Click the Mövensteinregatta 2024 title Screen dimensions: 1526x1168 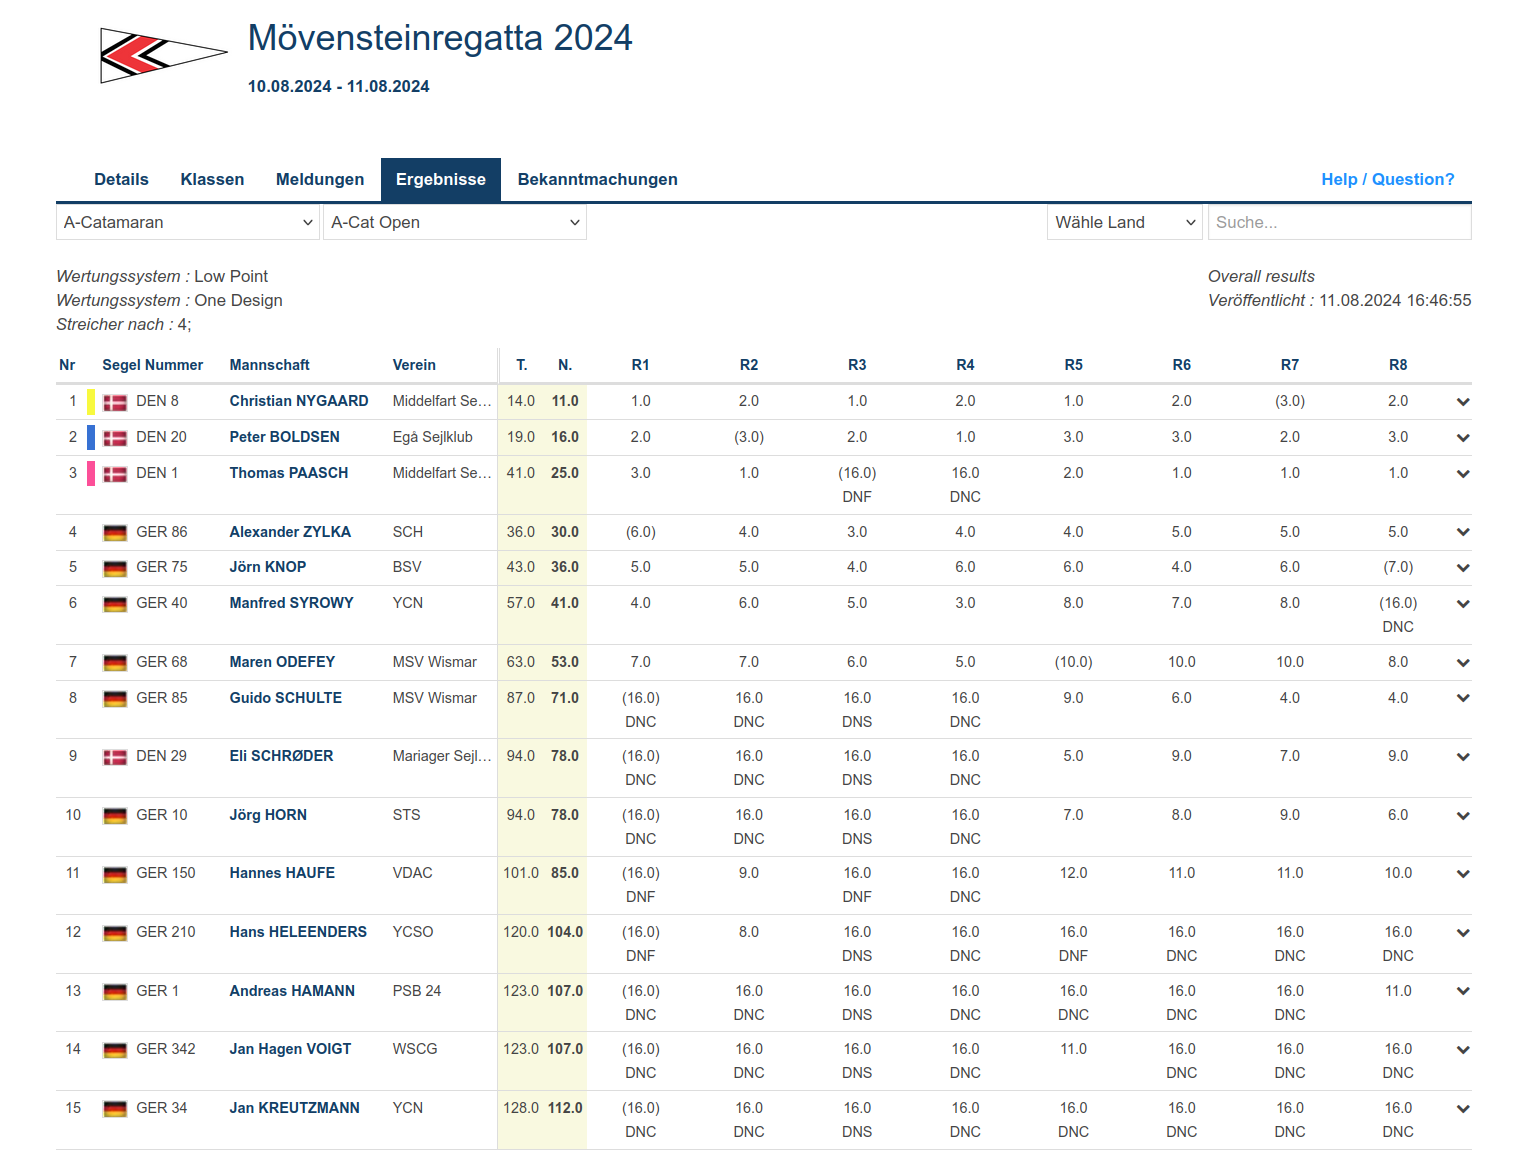click(440, 38)
